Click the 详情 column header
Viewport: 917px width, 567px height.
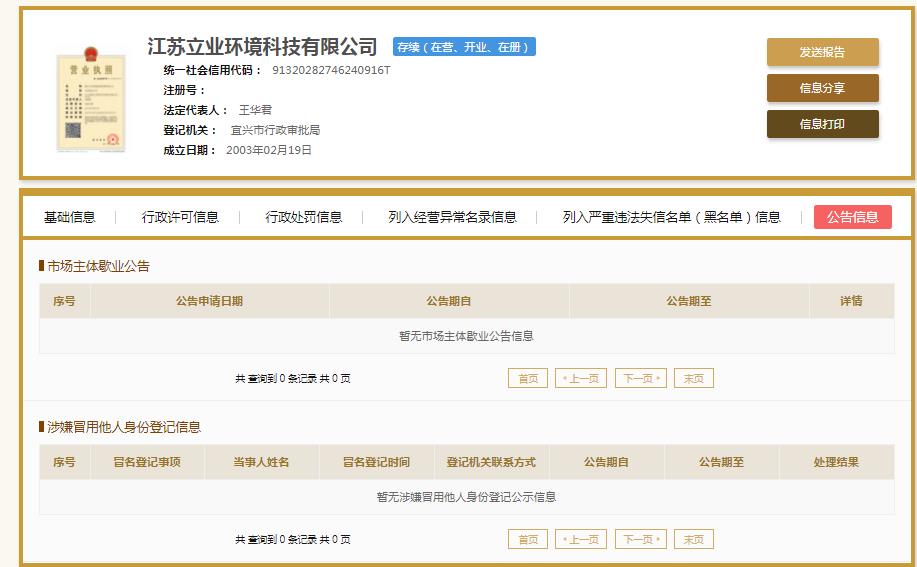click(852, 301)
